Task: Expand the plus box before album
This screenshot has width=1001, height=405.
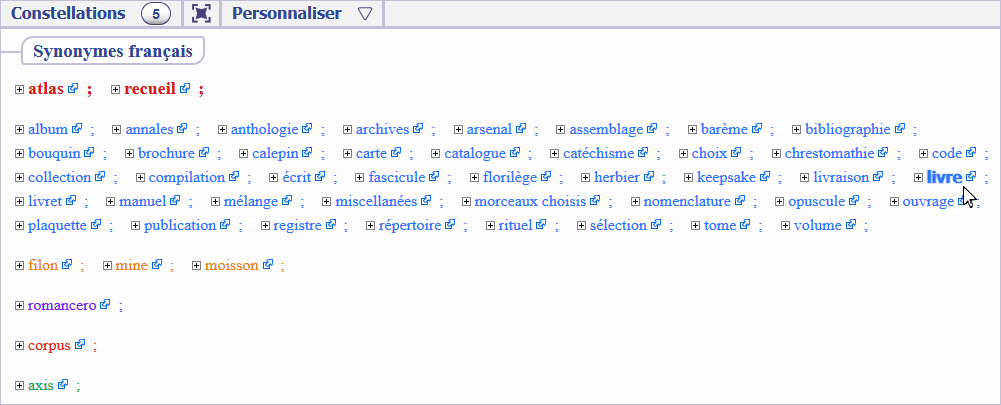Action: click(x=20, y=129)
